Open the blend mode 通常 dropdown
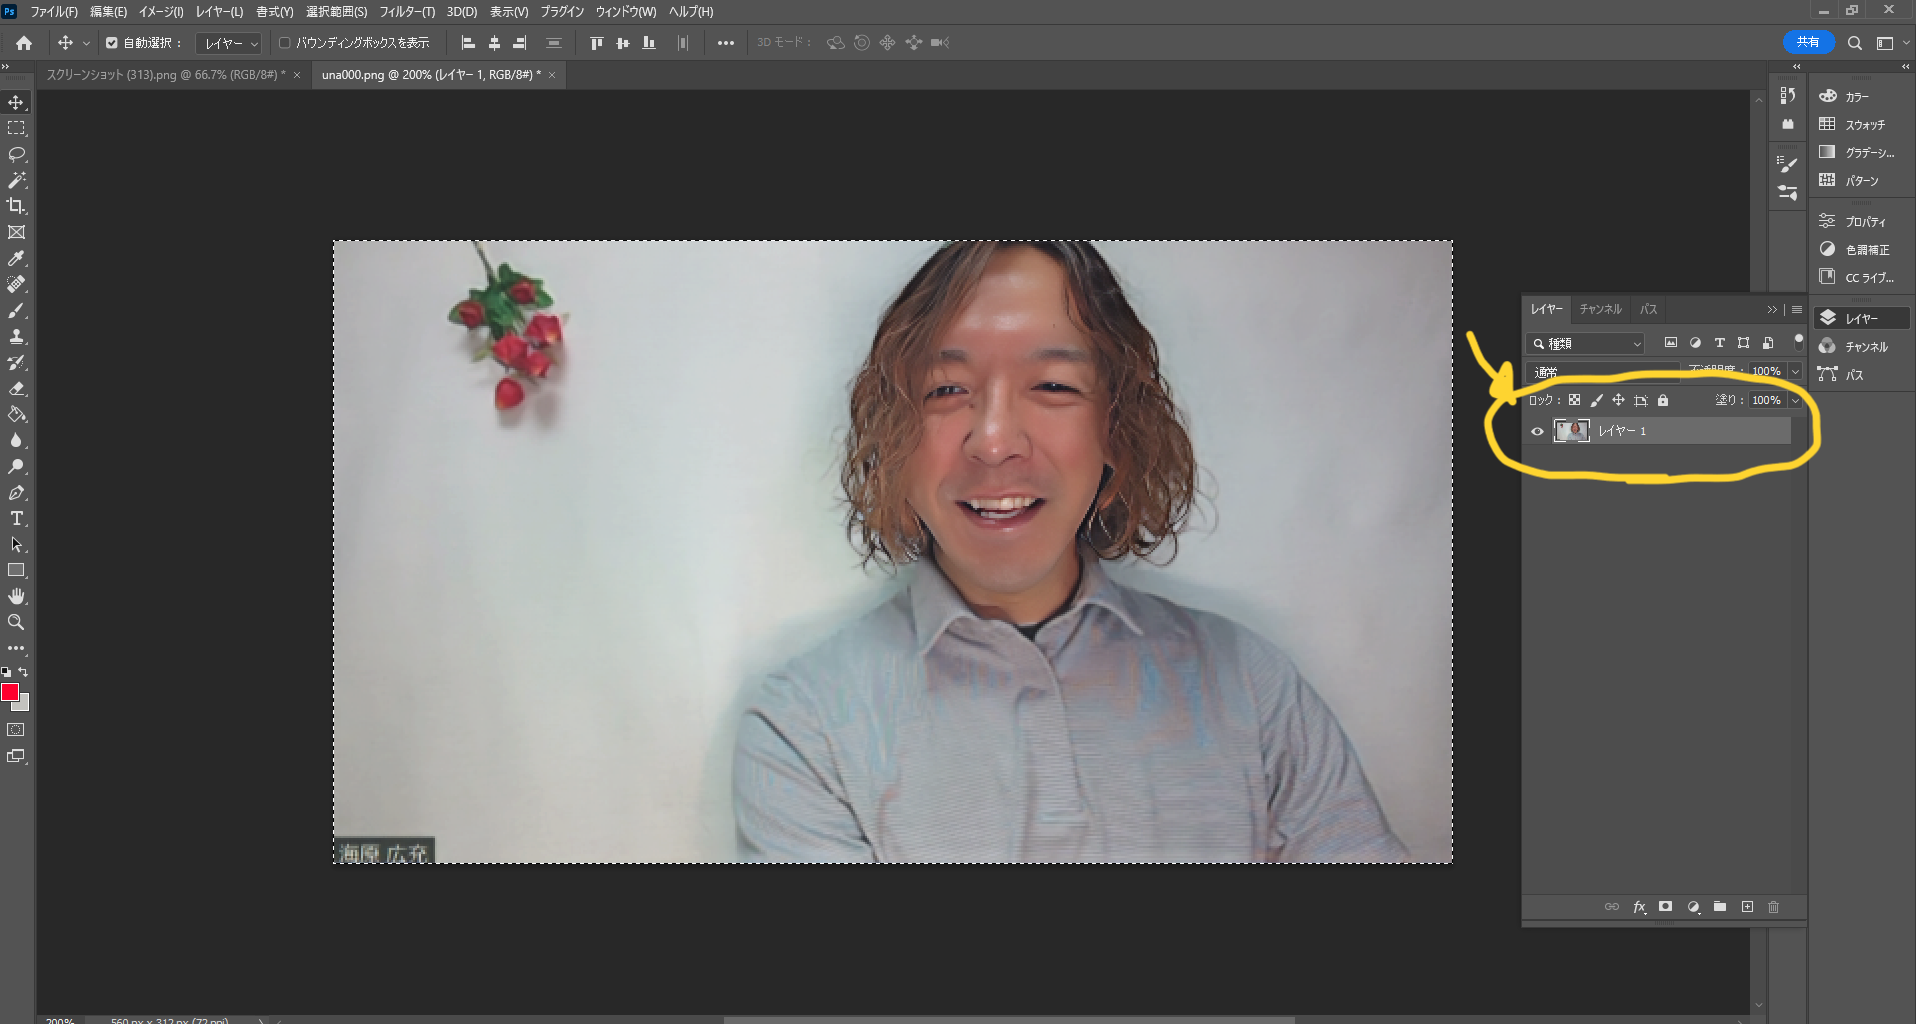 (1602, 371)
